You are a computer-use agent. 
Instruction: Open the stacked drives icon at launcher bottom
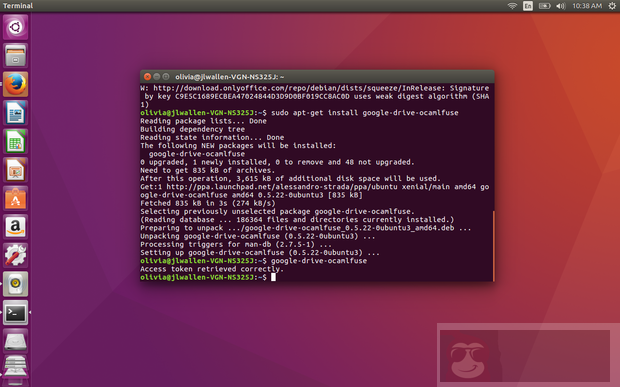tap(15, 368)
